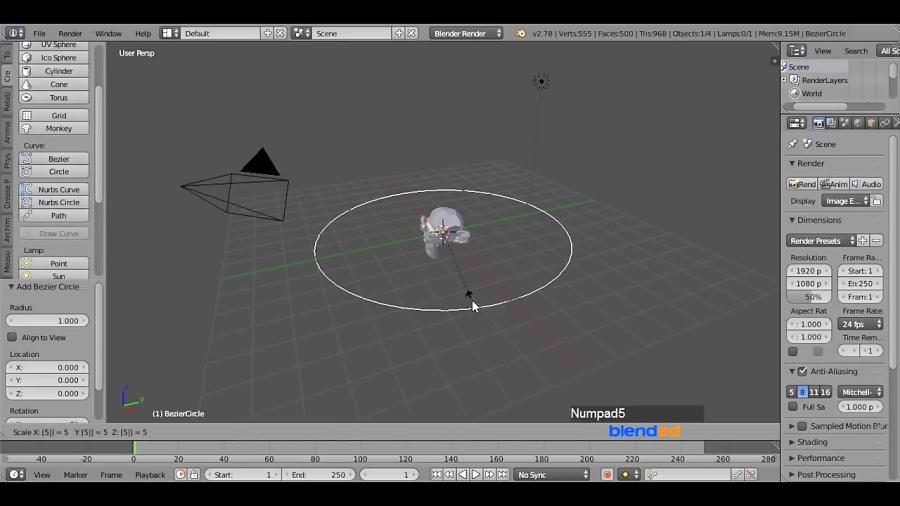Viewport: 900px width, 506px height.
Task: Click the Path curve icon
Action: coord(27,216)
